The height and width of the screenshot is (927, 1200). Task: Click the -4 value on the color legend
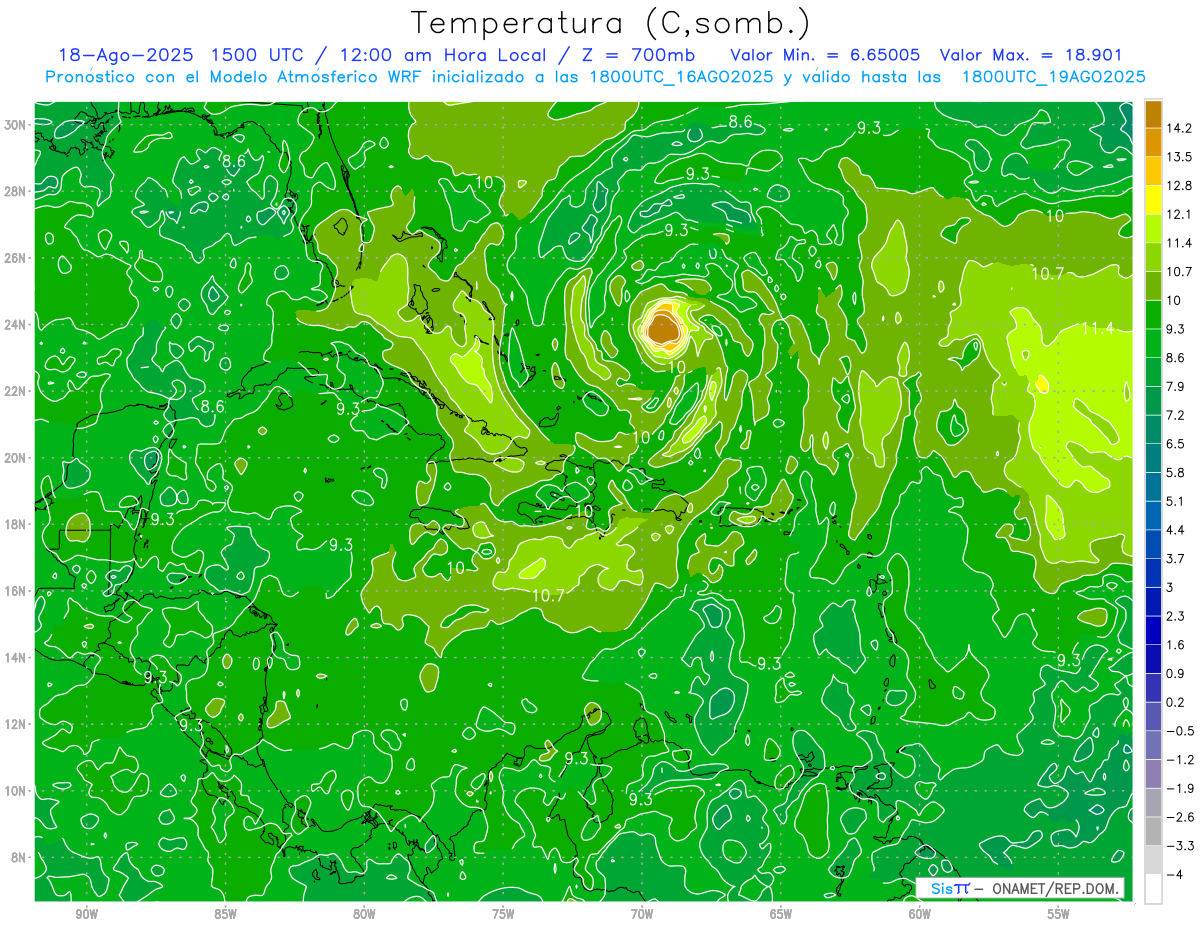[1174, 874]
